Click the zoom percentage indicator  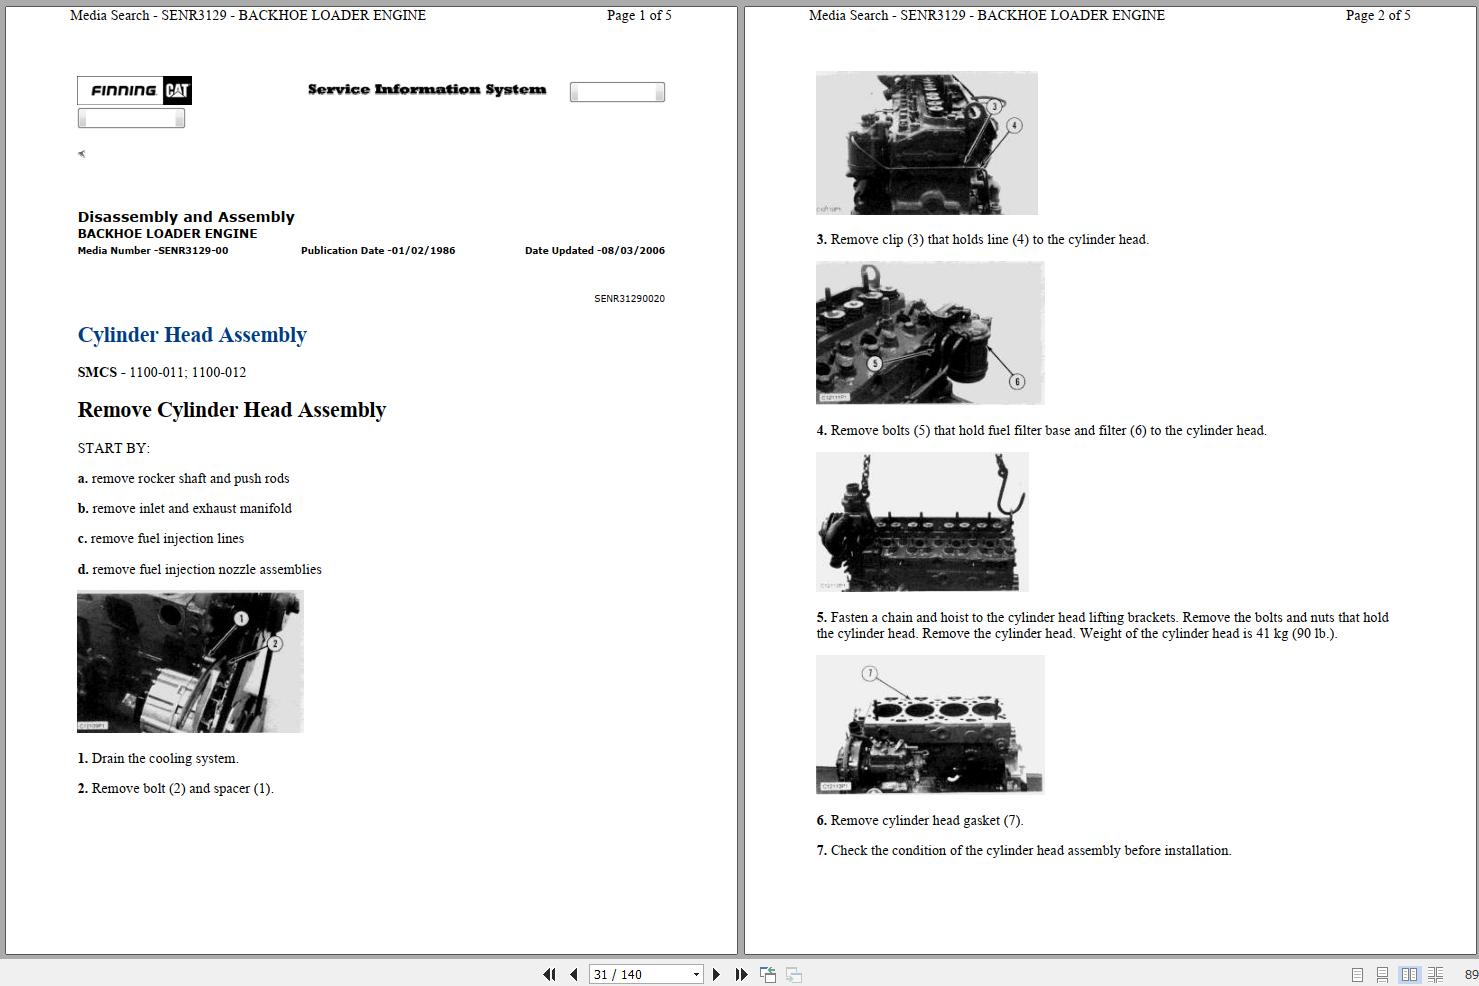pyautogui.click(x=1471, y=973)
